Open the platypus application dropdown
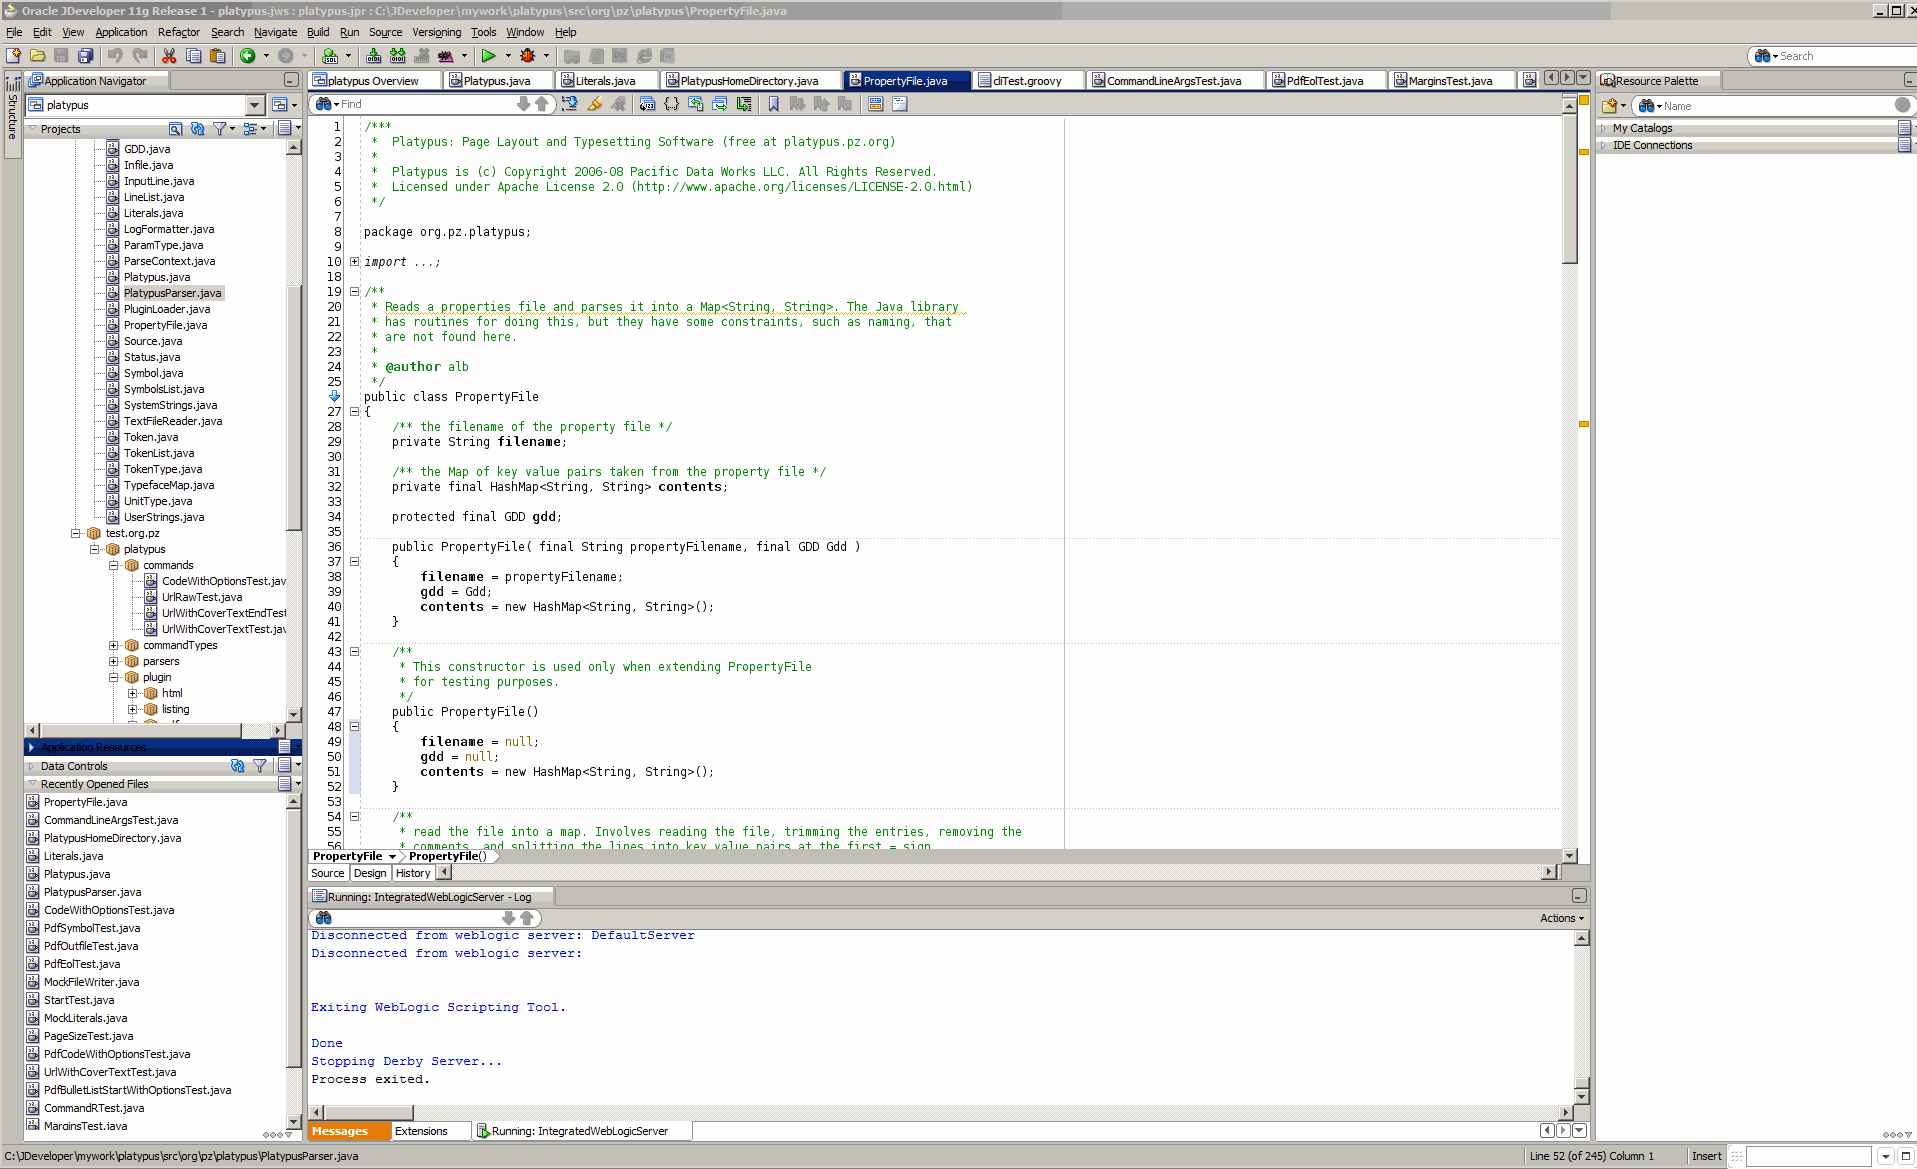The width and height of the screenshot is (1917, 1169). click(254, 105)
